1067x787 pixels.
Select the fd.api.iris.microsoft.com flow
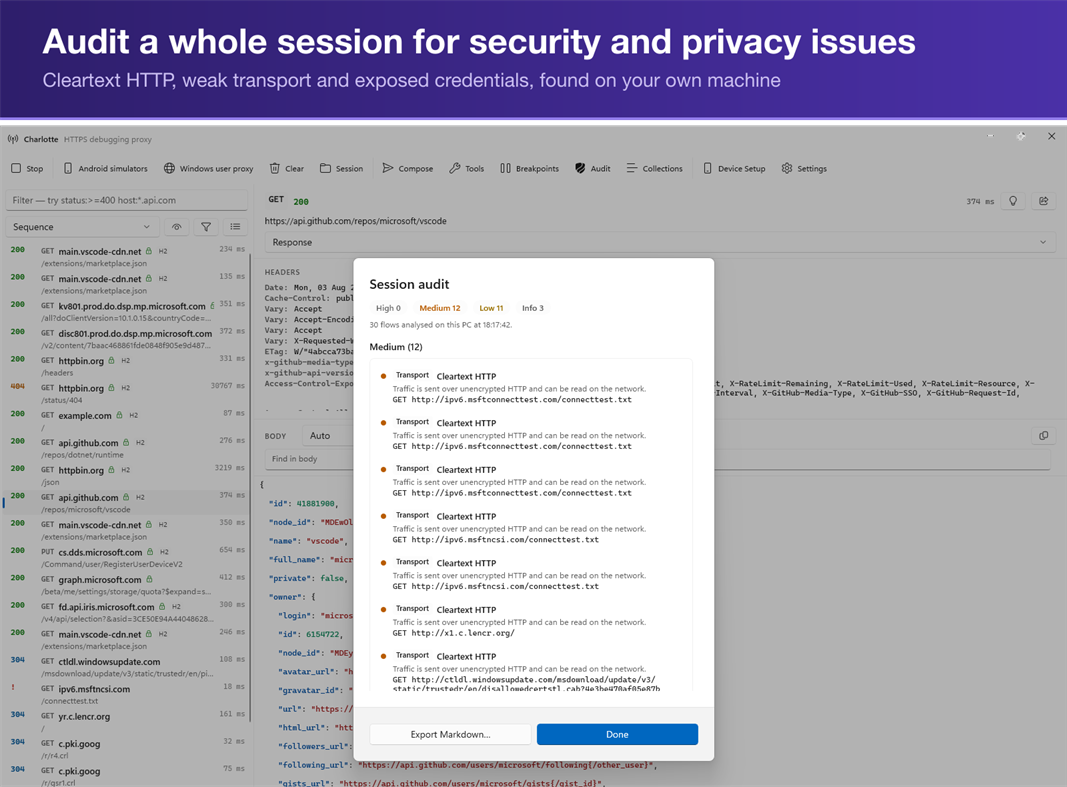pos(127,612)
